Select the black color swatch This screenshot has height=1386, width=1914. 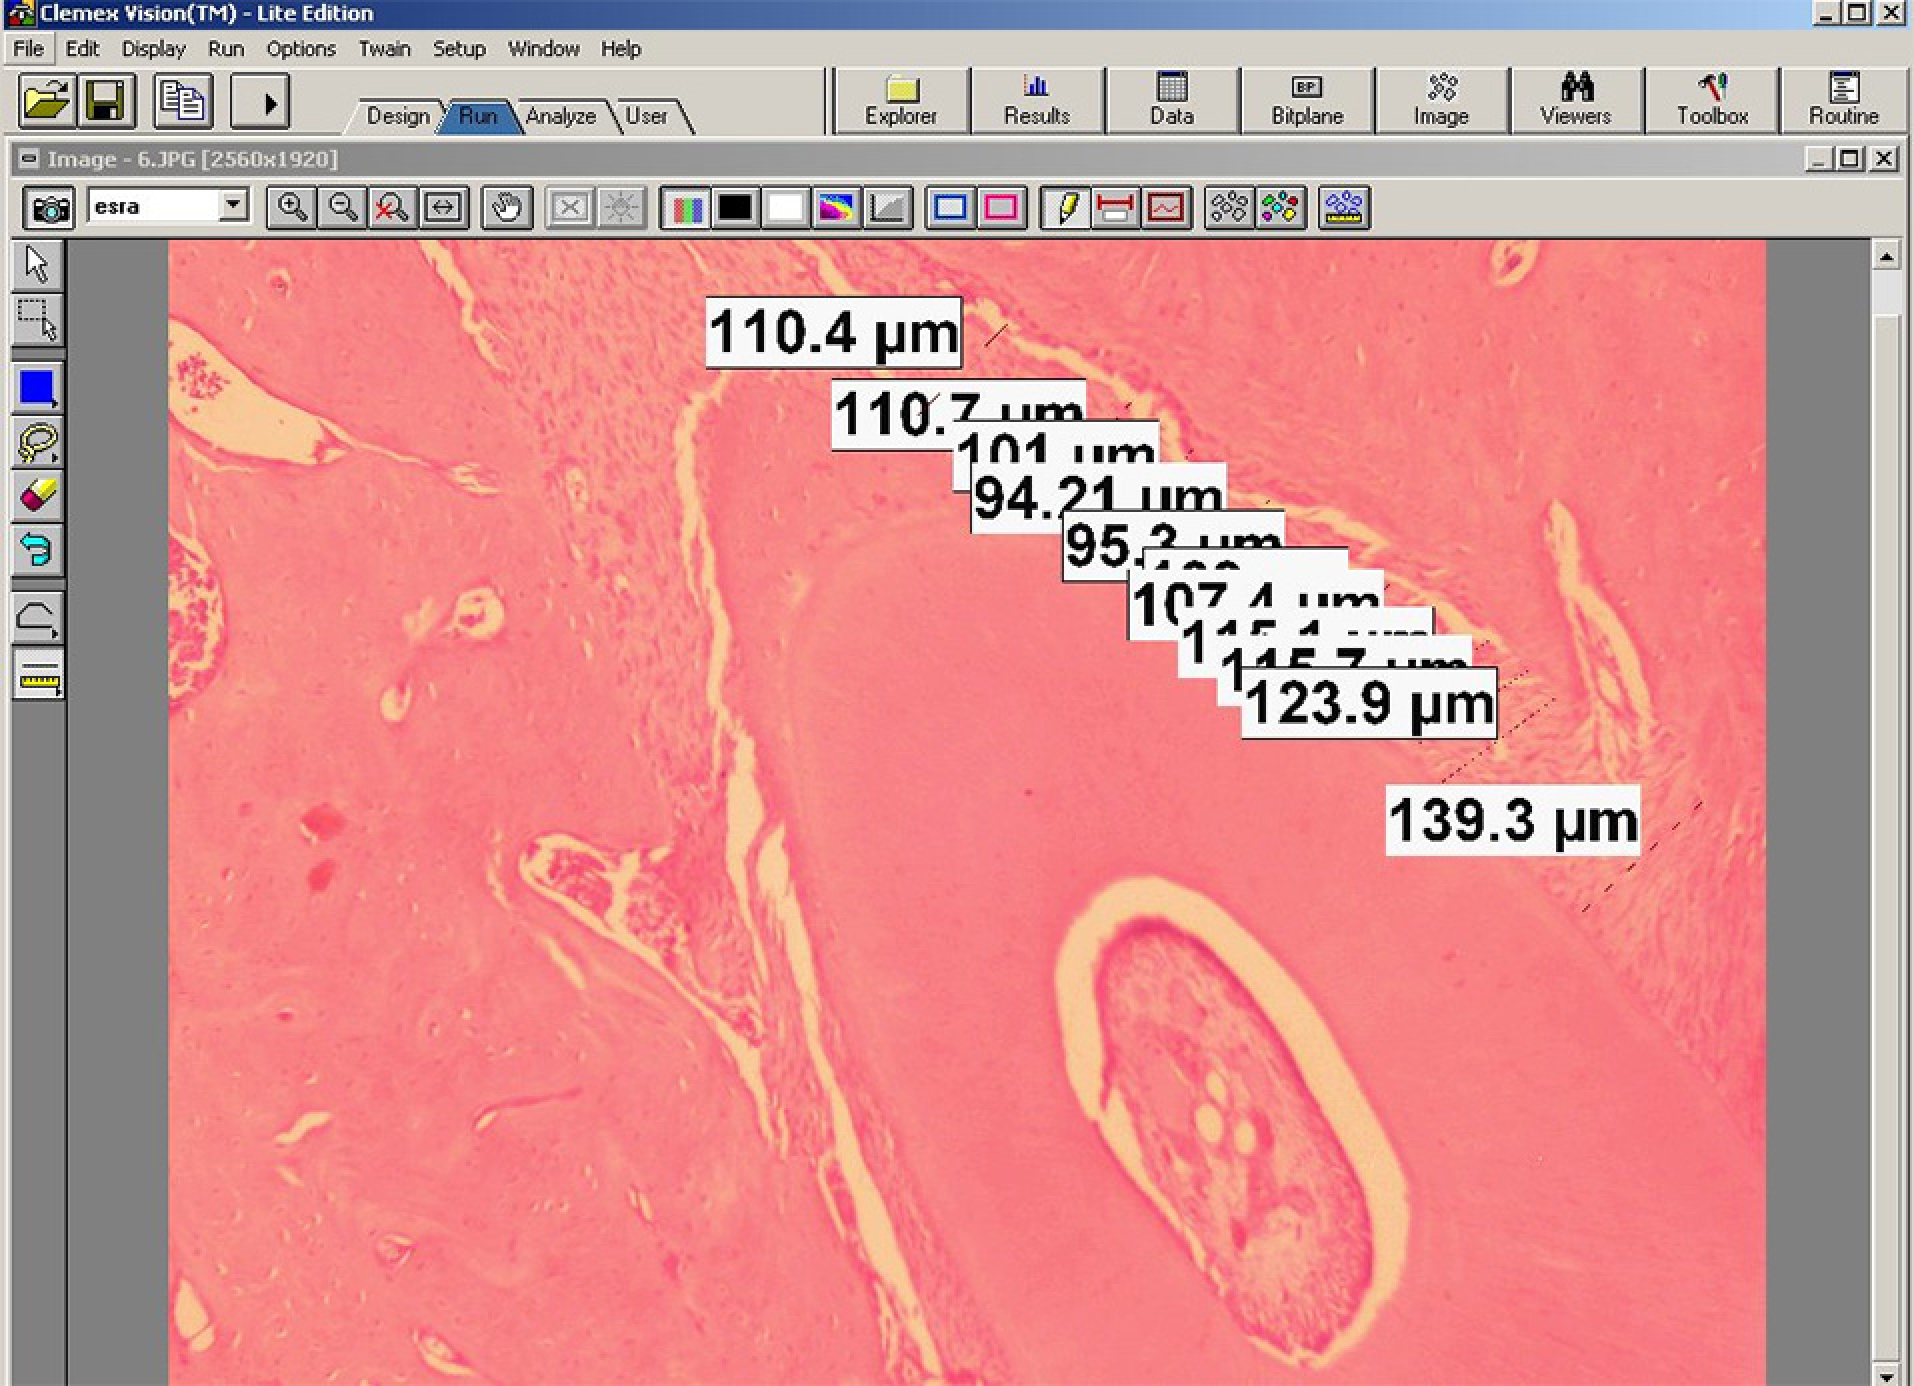pyautogui.click(x=735, y=208)
